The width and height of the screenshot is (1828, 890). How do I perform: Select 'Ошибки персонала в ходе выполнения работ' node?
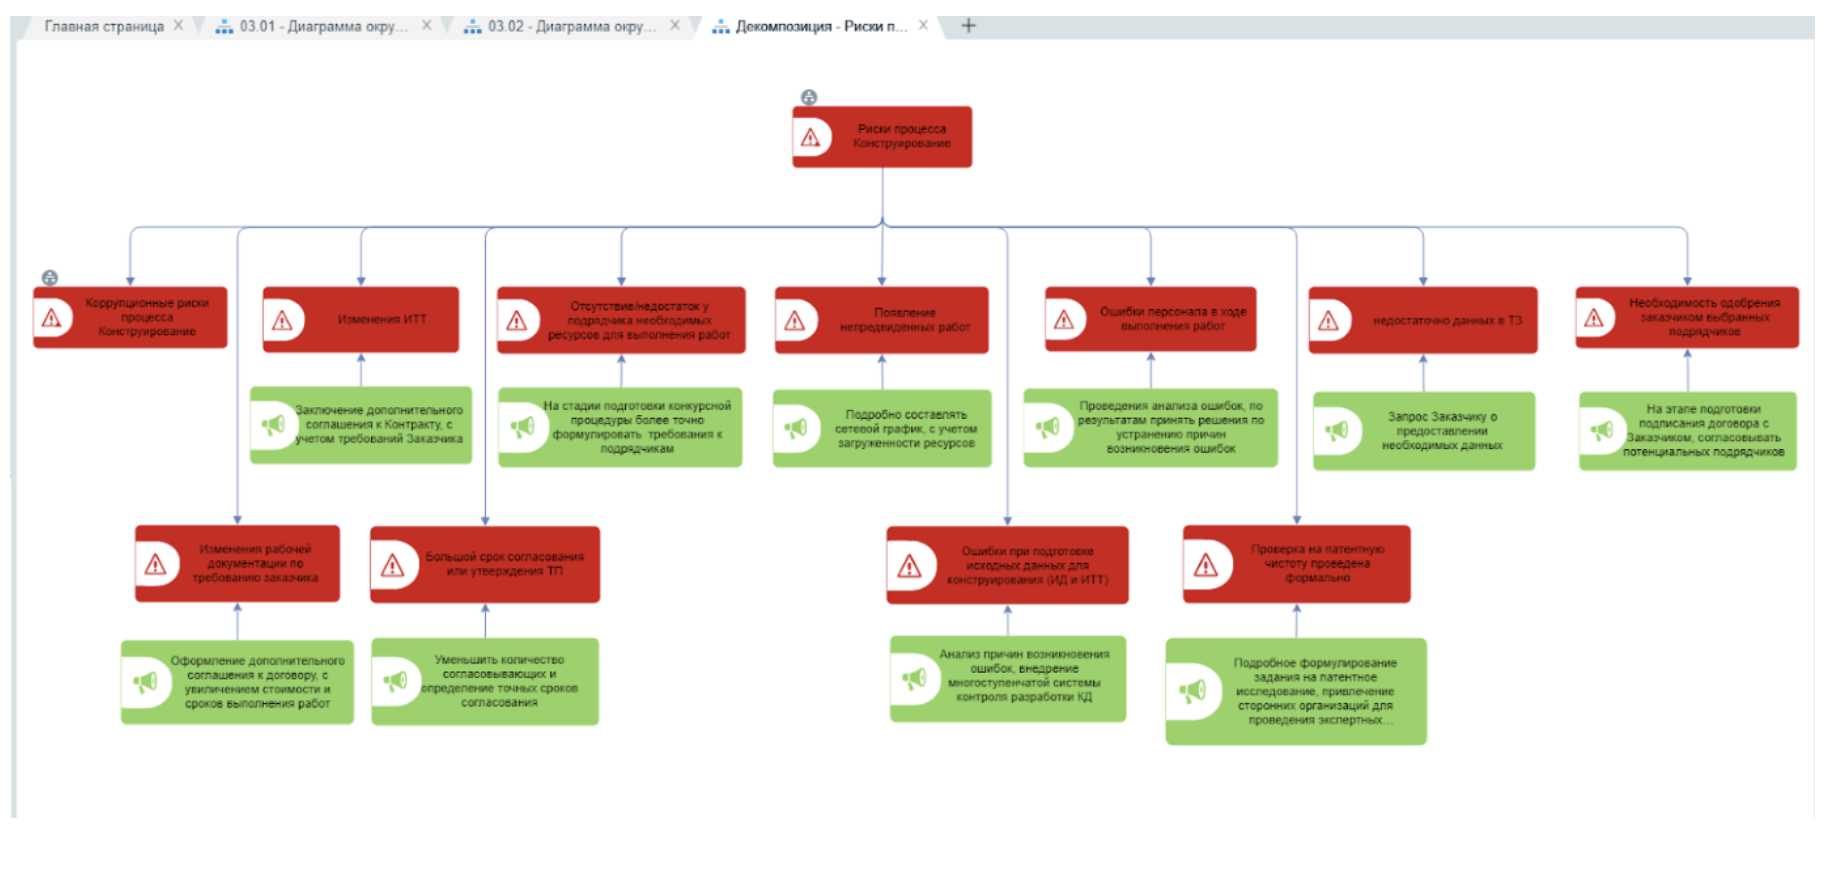coord(1172,319)
